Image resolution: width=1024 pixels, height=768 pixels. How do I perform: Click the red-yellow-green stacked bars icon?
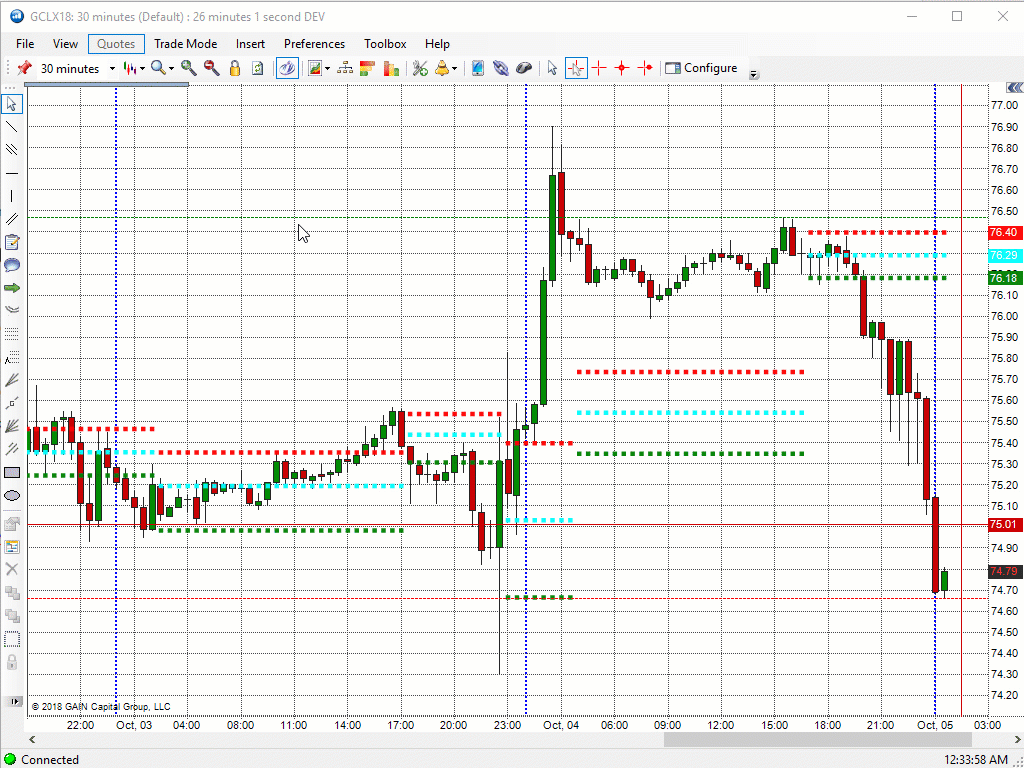point(367,68)
